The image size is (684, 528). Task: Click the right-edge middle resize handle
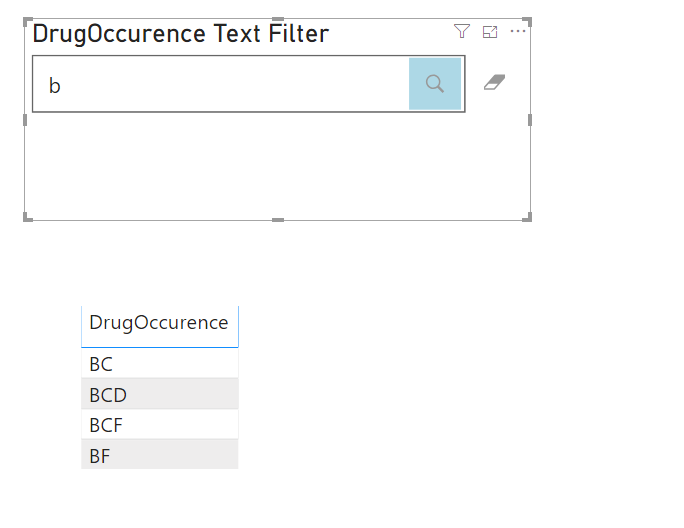(x=528, y=120)
